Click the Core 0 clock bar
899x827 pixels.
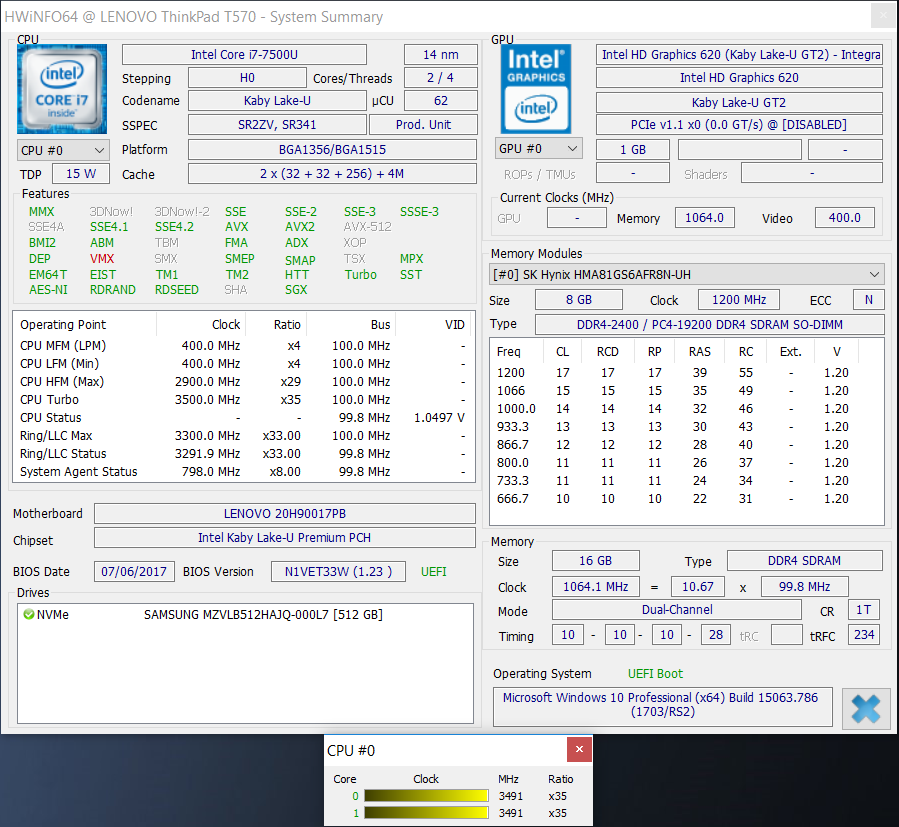point(425,796)
